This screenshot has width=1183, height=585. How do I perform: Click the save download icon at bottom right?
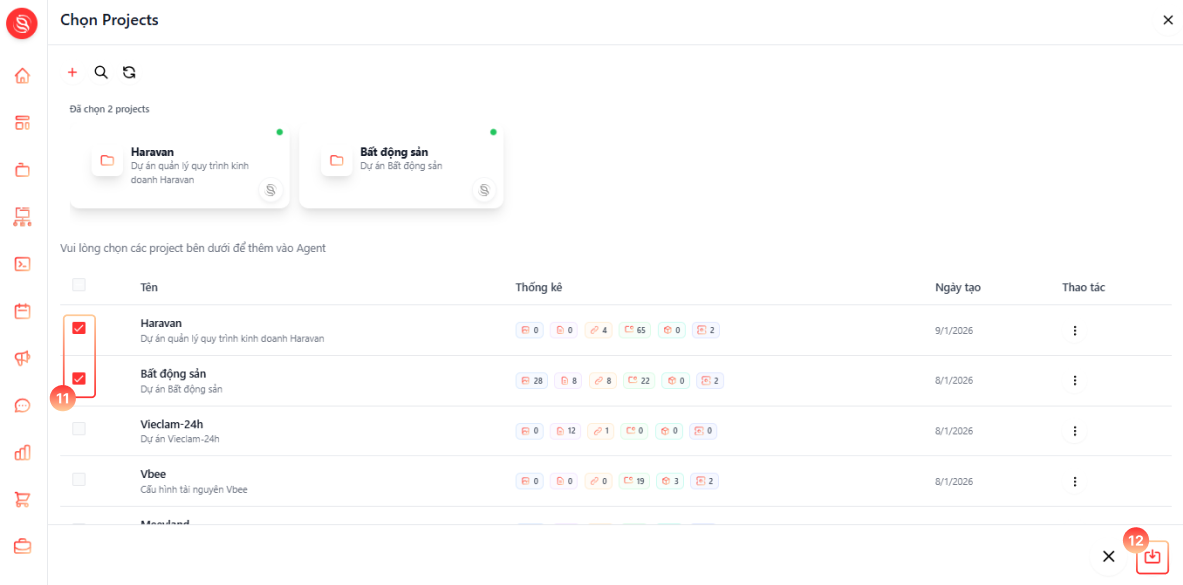[x=1151, y=556]
